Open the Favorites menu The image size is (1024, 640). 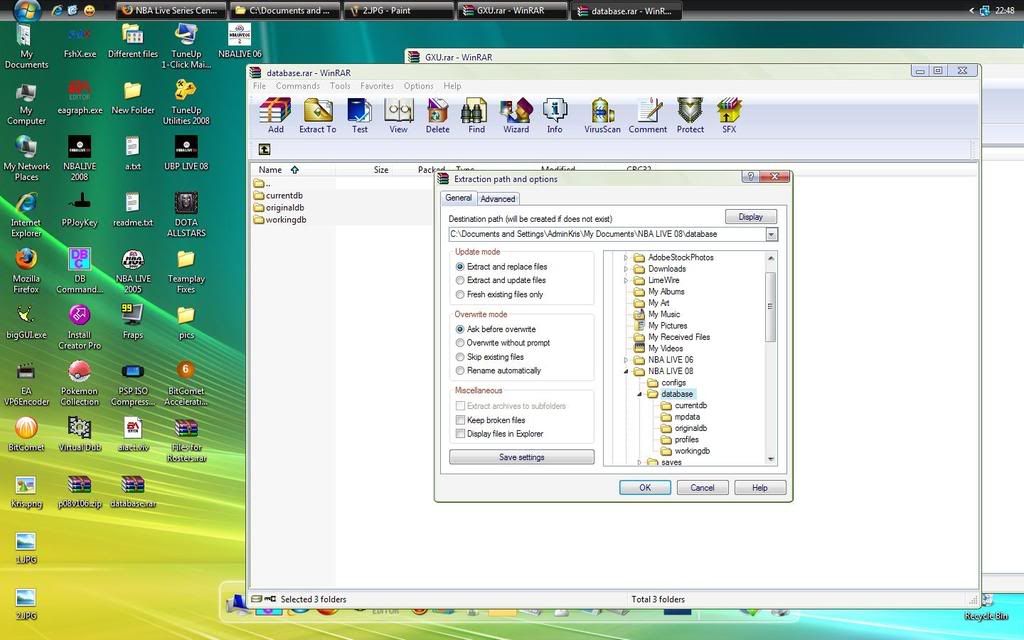click(377, 86)
